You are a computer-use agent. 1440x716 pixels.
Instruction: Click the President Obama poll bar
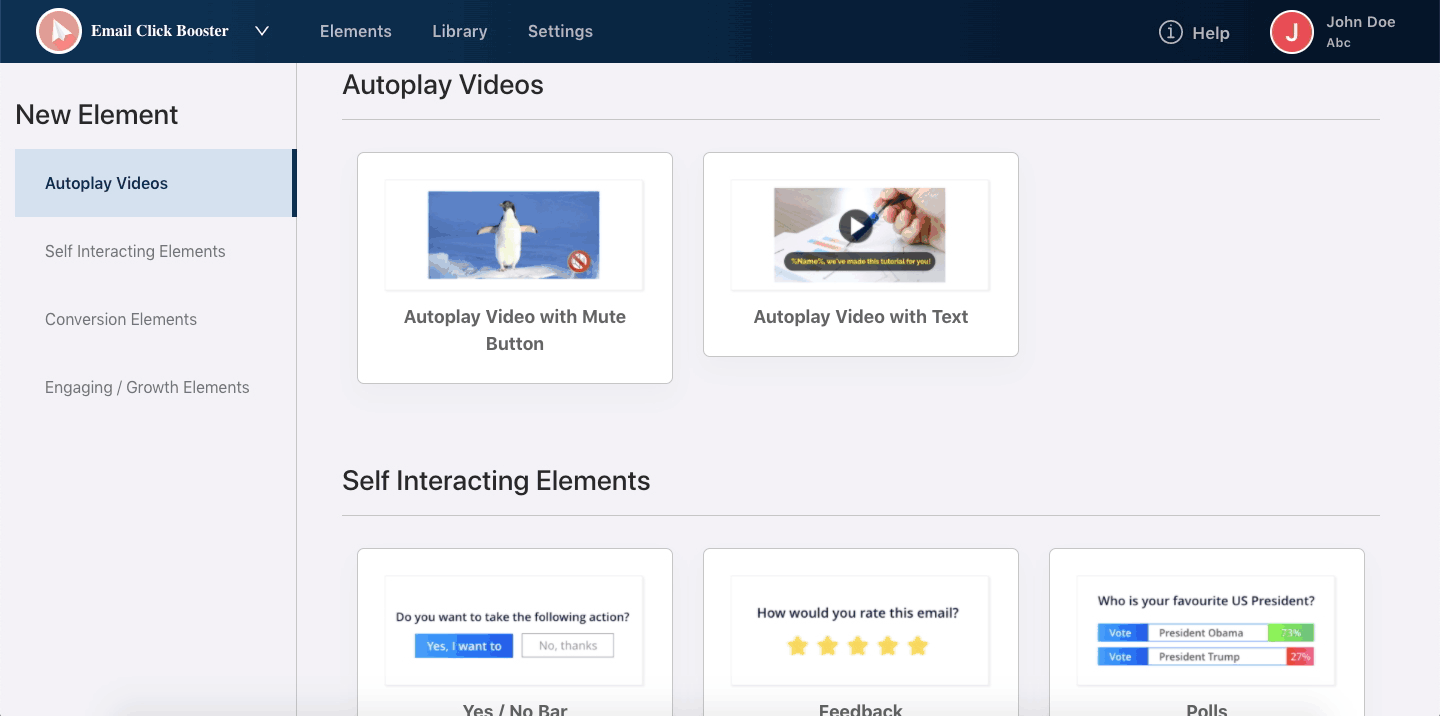tap(1205, 633)
